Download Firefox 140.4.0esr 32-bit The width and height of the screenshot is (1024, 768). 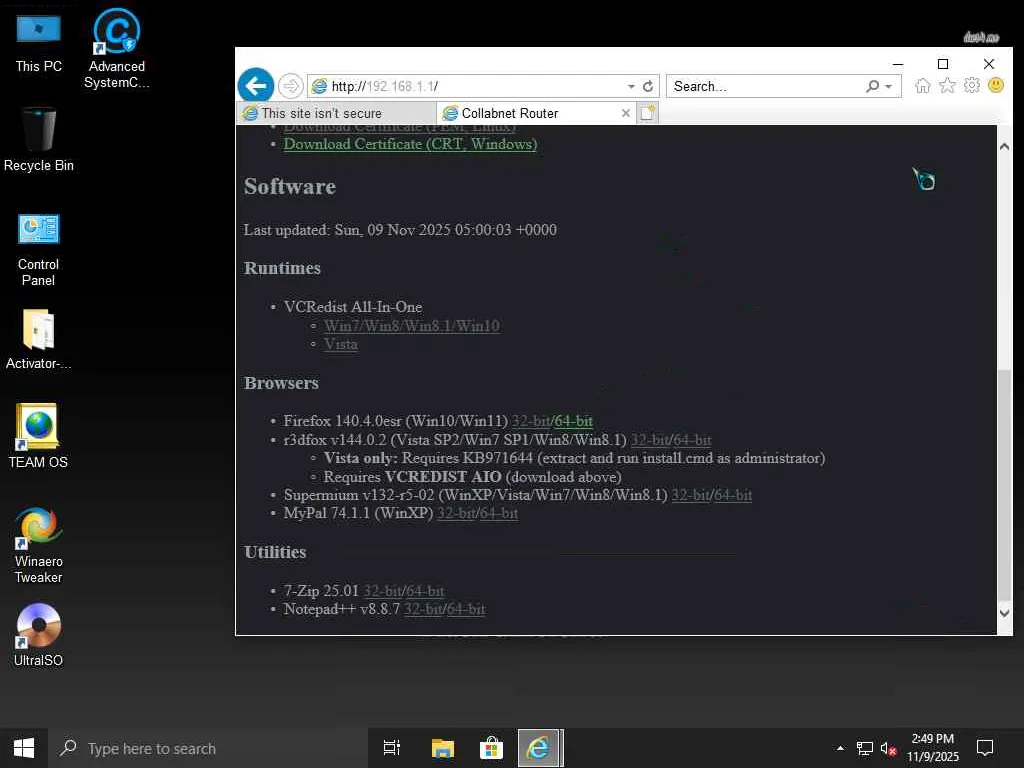[530, 421]
